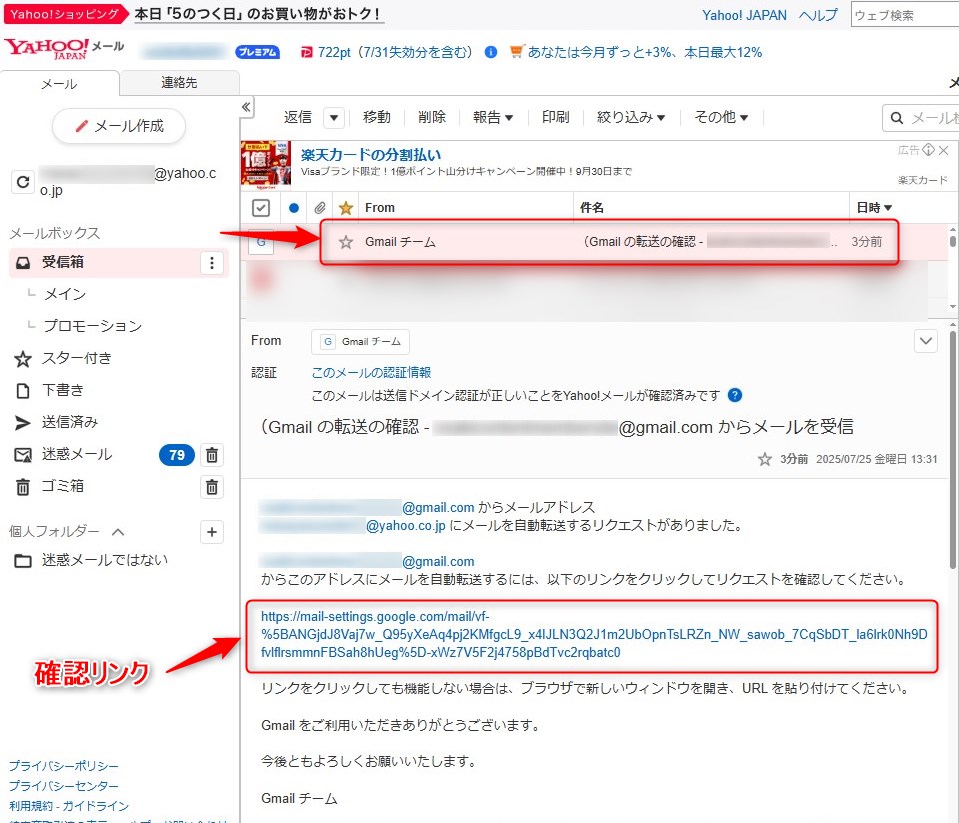Open the スター付き folder

(76, 358)
